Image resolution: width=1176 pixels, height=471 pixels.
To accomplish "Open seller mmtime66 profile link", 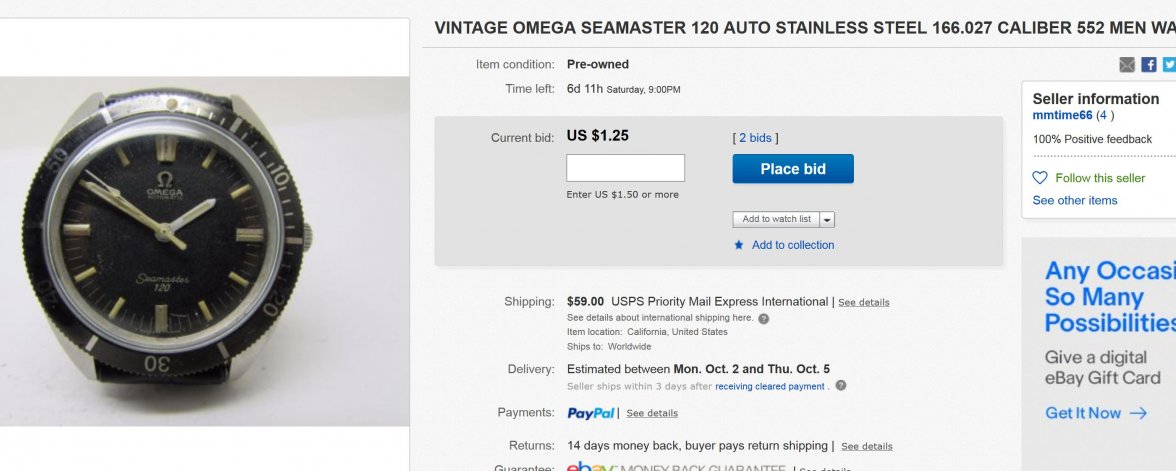I will tap(1062, 116).
